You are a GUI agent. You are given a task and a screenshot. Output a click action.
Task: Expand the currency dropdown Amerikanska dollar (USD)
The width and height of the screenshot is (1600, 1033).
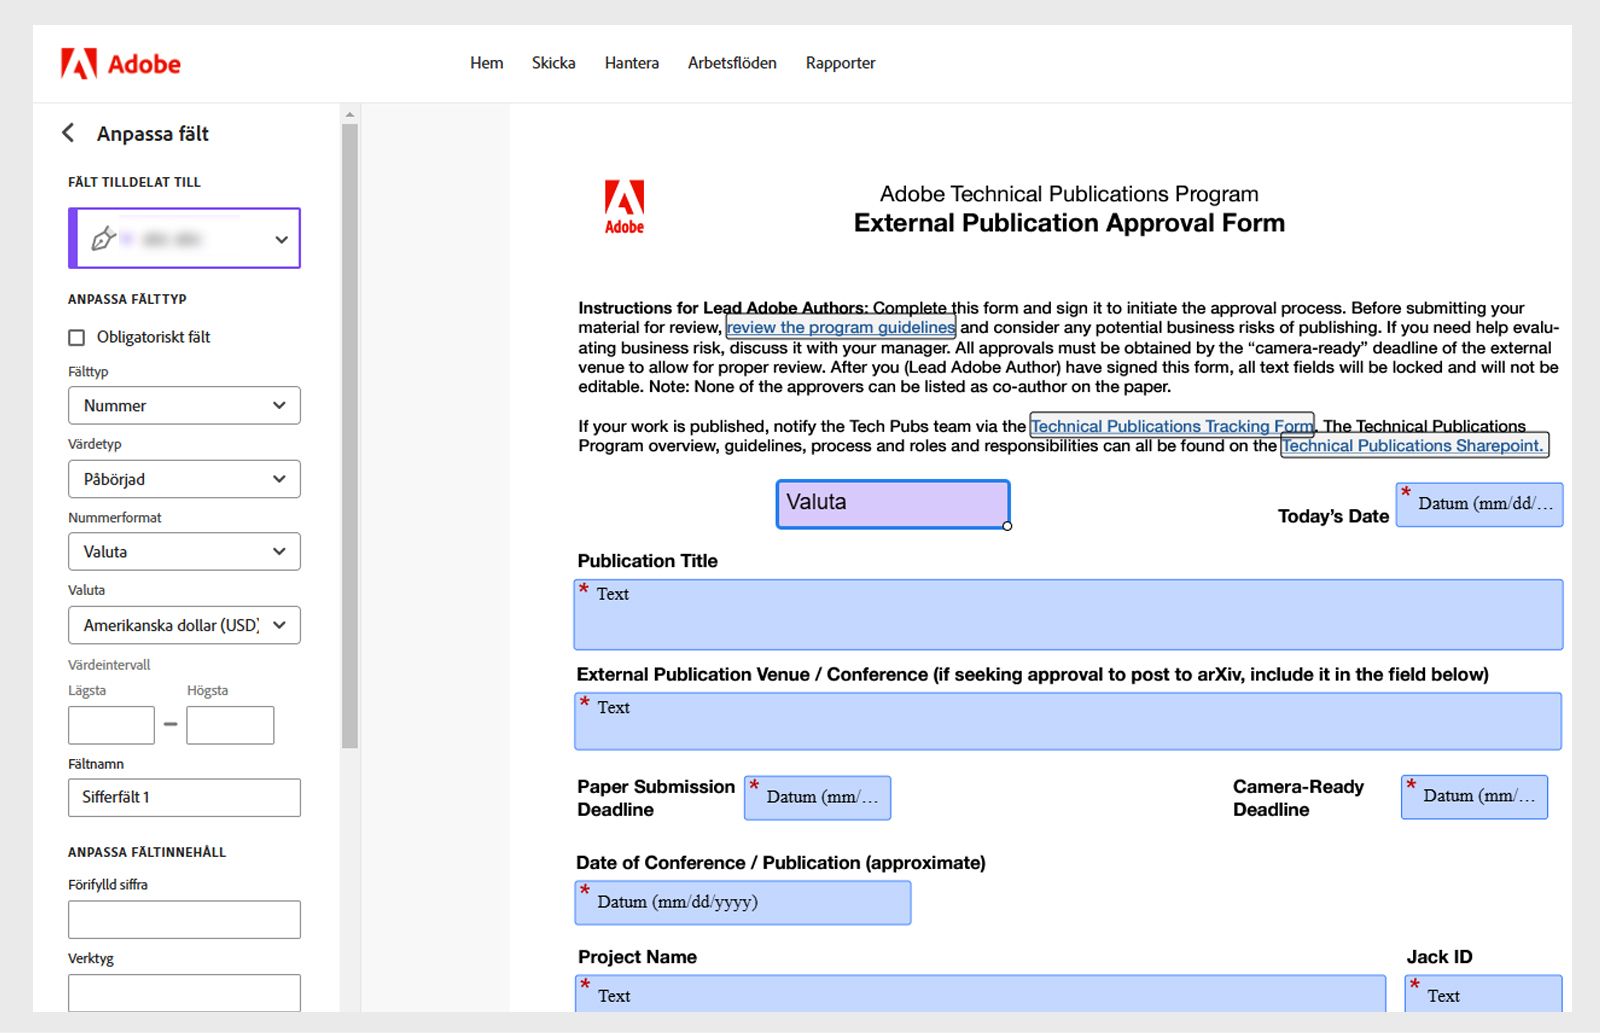tap(184, 625)
